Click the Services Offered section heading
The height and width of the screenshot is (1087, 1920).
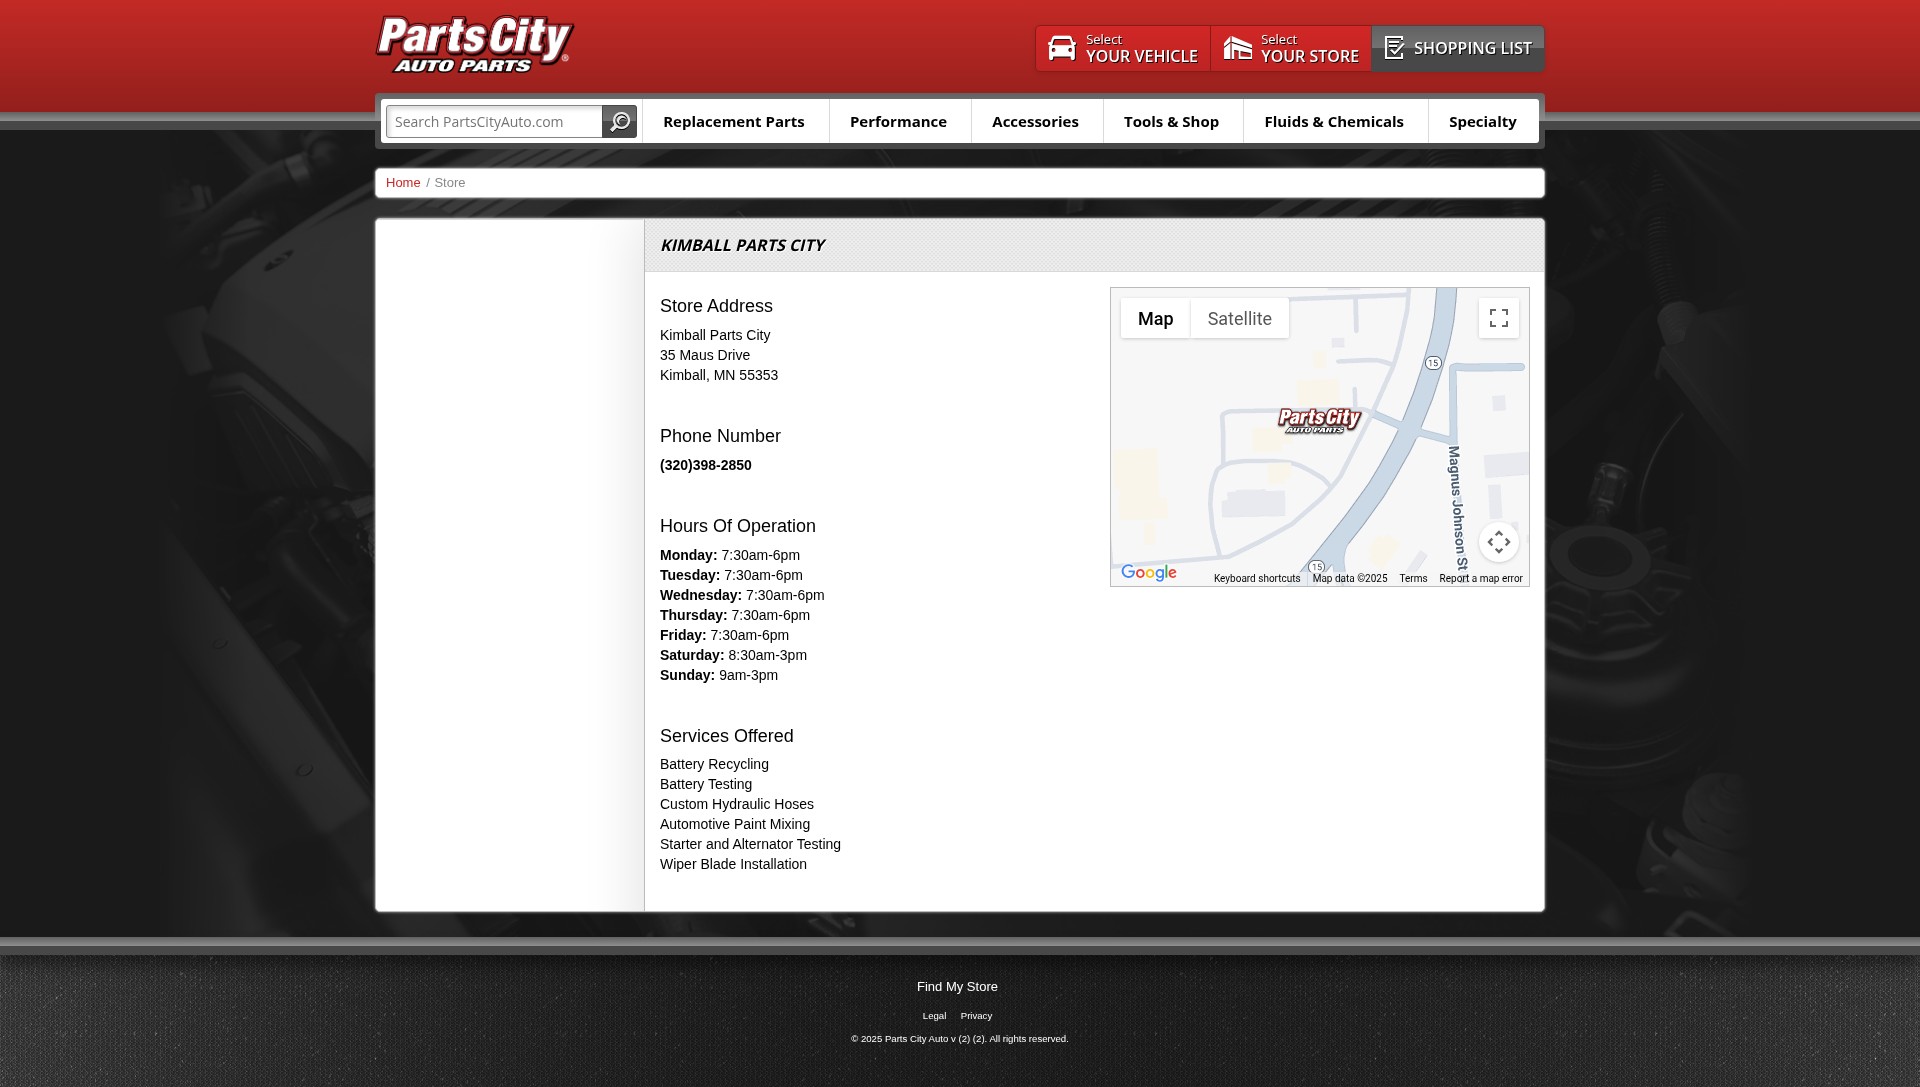[727, 736]
